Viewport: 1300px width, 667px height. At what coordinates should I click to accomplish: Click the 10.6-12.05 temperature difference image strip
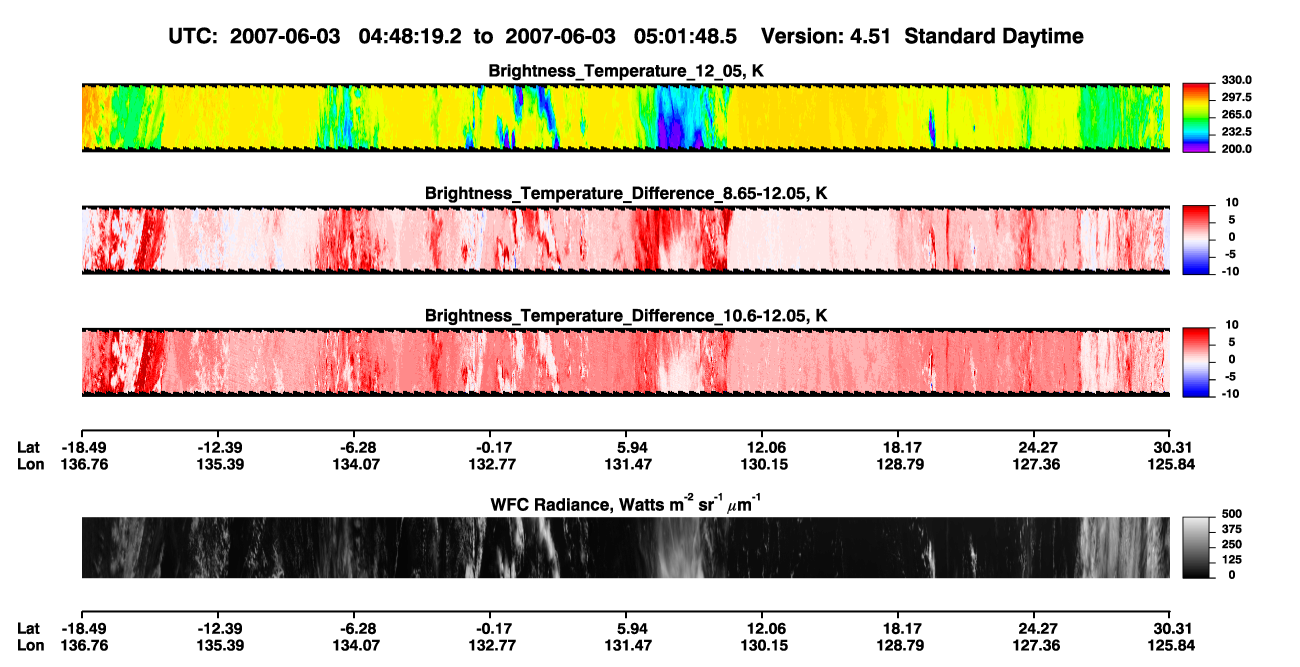[625, 361]
